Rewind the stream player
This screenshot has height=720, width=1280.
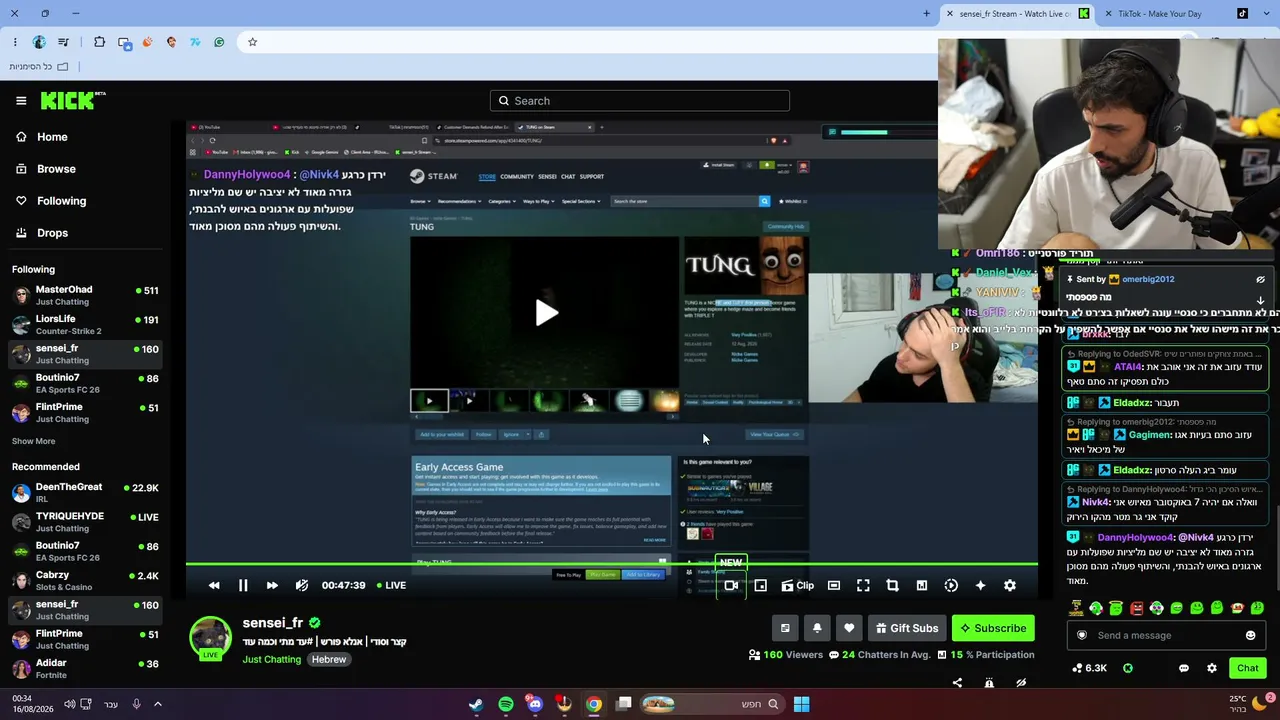coord(214,585)
